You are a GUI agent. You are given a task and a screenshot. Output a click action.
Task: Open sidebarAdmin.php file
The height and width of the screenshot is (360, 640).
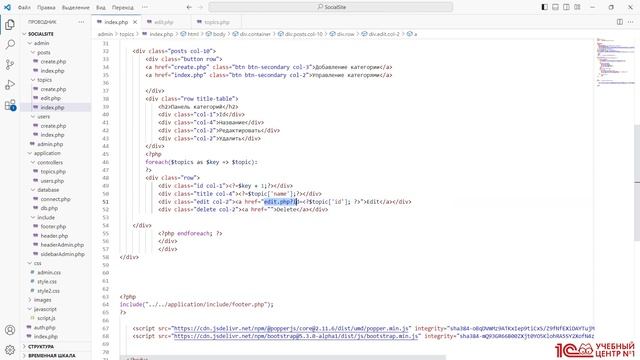[x=62, y=254]
